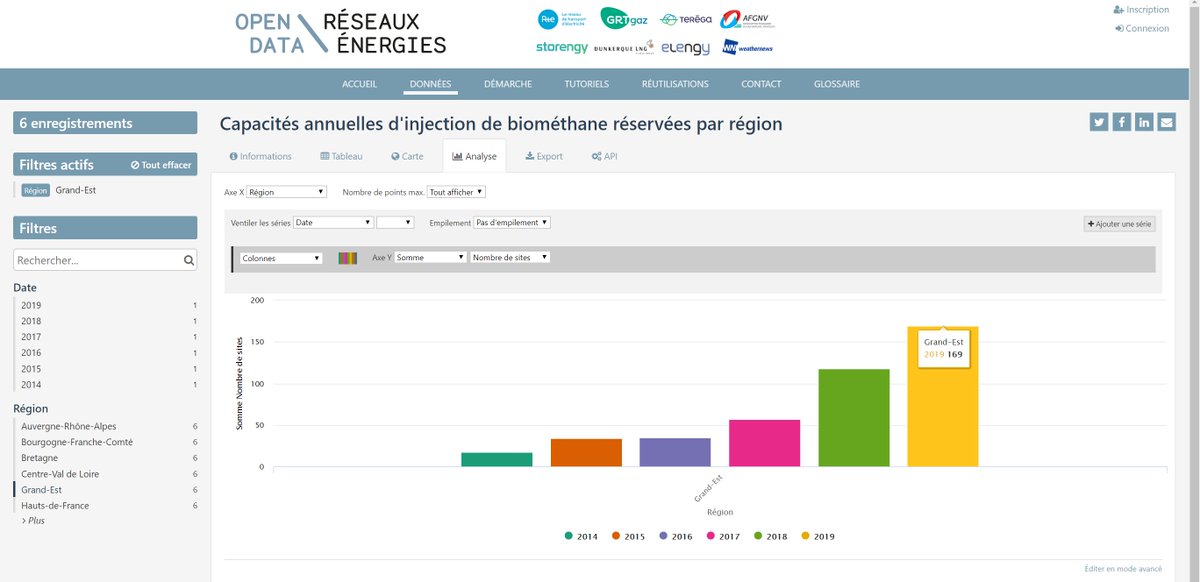Image resolution: width=1200 pixels, height=582 pixels.
Task: Open GLOSSAIRE in navigation
Action: (837, 84)
